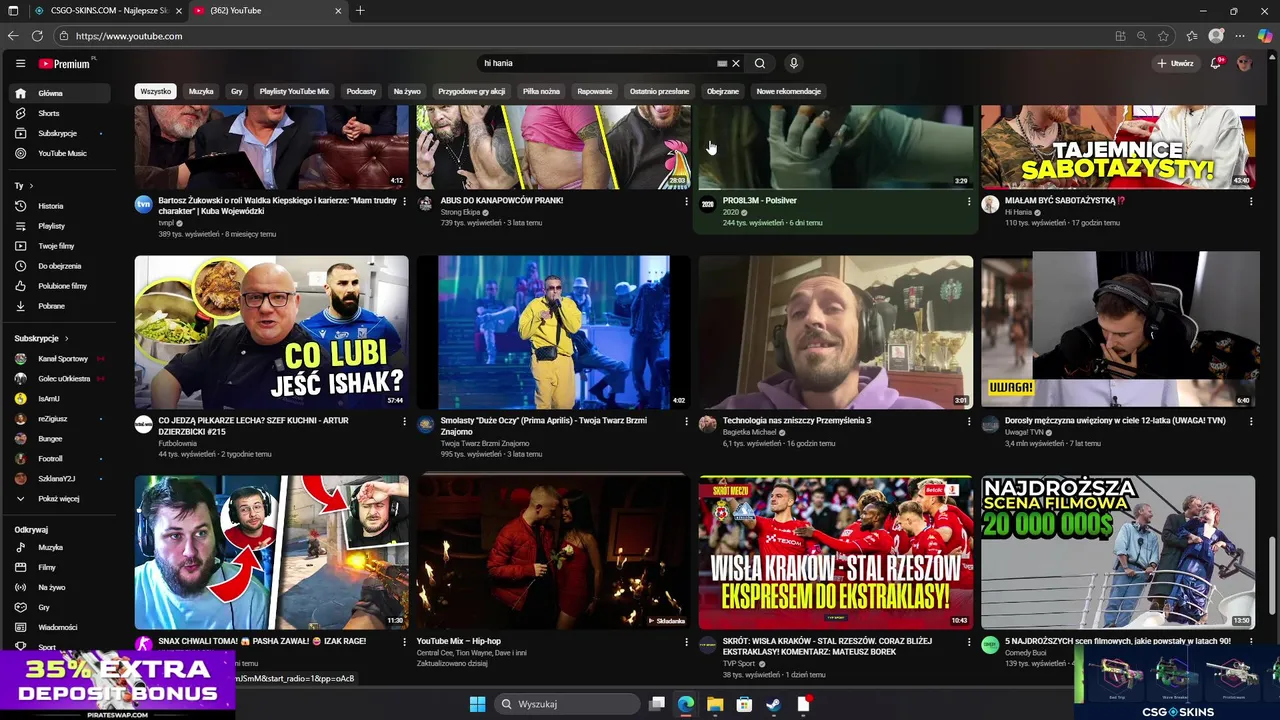Select the Nowe rekomendacje chip
The height and width of the screenshot is (720, 1280).
(x=789, y=91)
